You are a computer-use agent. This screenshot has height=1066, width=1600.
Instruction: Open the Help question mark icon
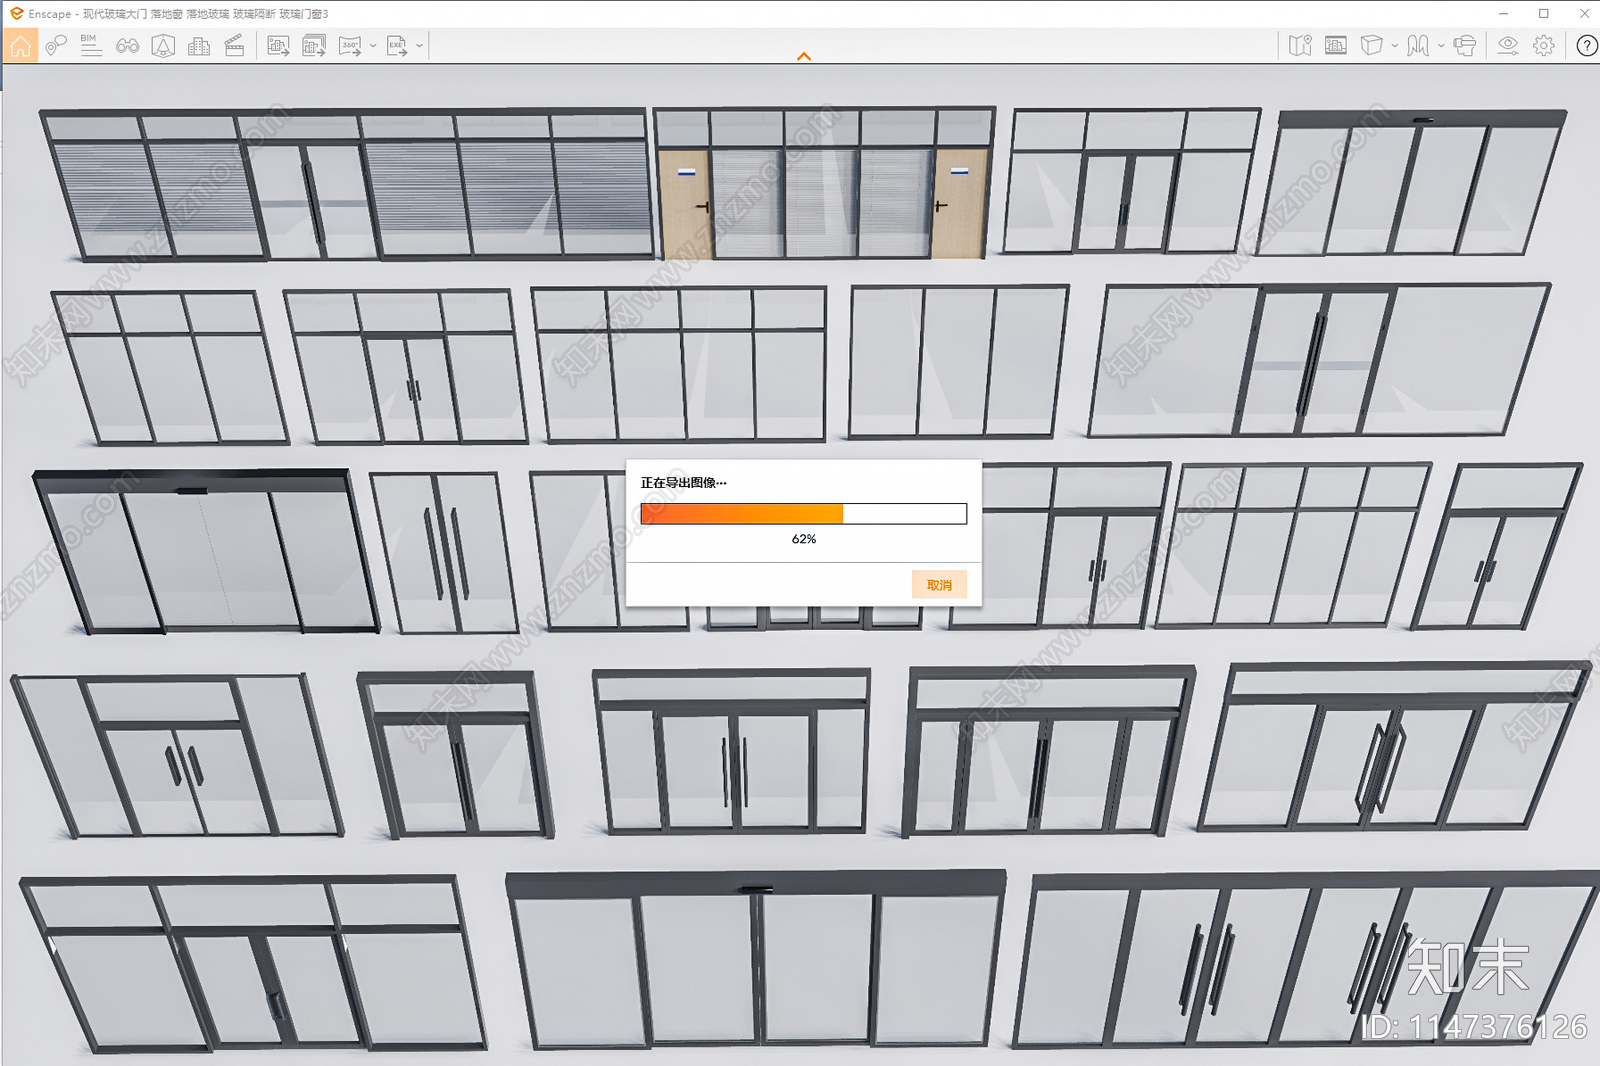(x=1587, y=46)
